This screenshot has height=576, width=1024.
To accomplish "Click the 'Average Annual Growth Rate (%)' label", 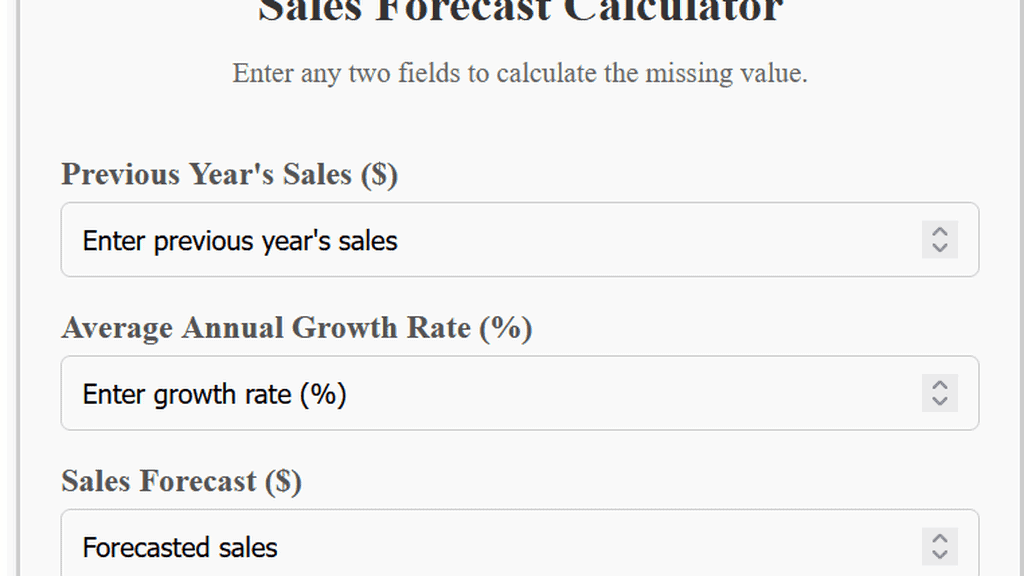I will point(297,327).
